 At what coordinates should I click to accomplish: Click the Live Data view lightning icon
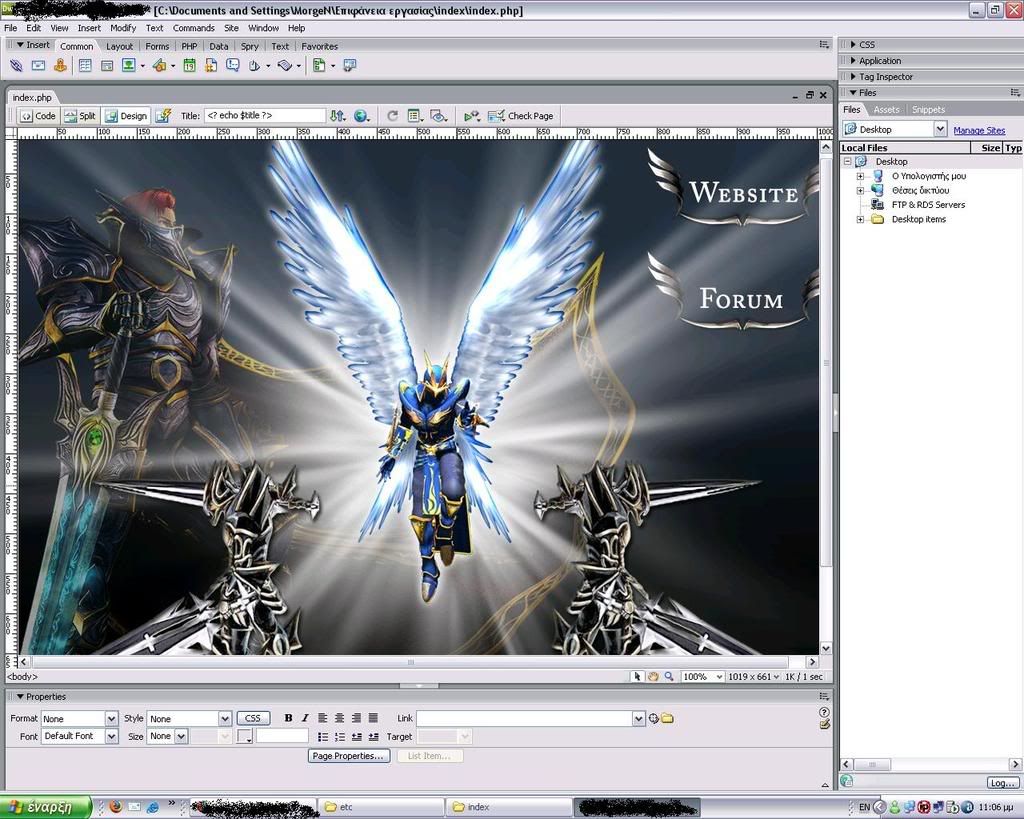163,116
